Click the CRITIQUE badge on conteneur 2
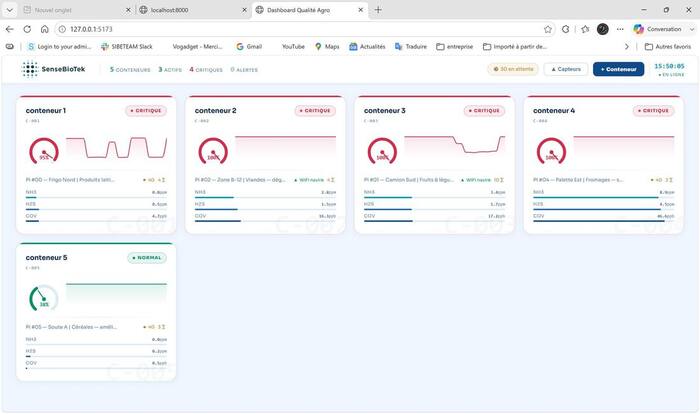This screenshot has height=414, width=700. click(315, 110)
